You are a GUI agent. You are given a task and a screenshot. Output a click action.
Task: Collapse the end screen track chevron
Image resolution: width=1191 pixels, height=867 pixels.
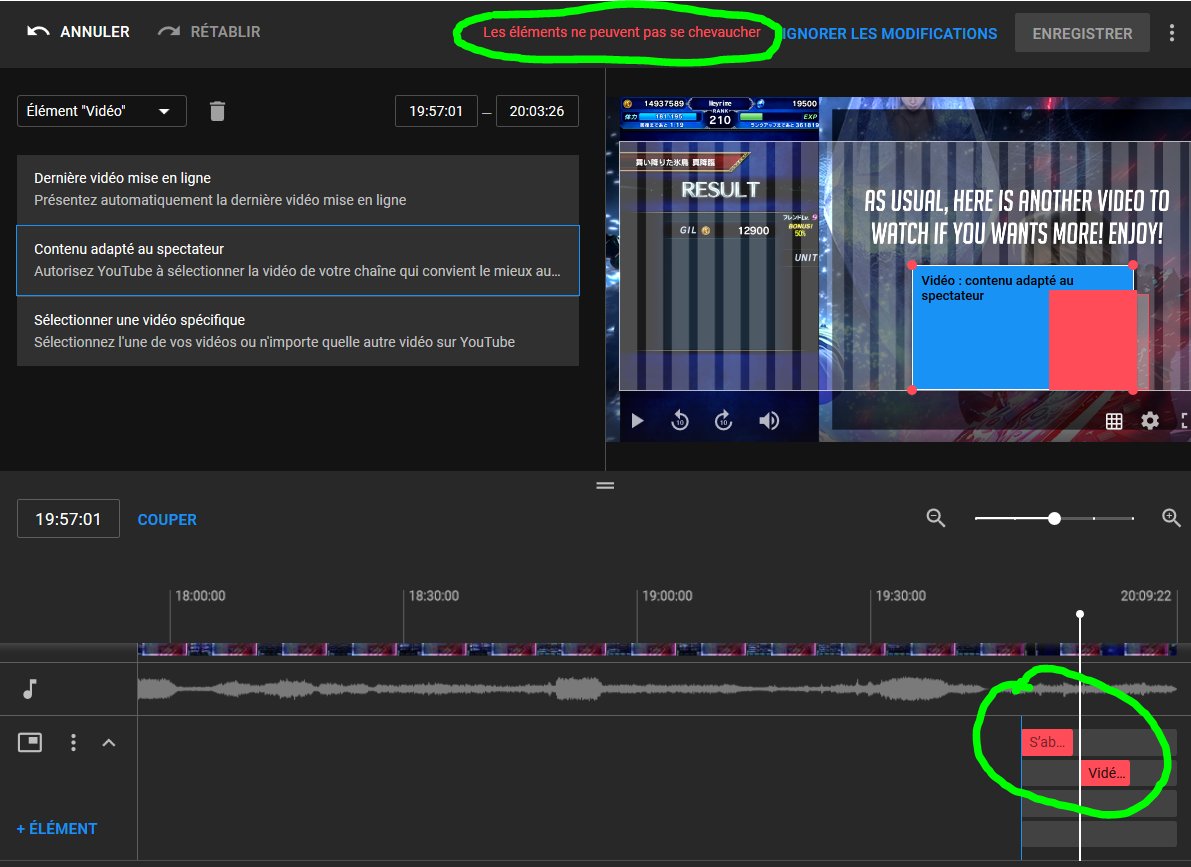(109, 742)
